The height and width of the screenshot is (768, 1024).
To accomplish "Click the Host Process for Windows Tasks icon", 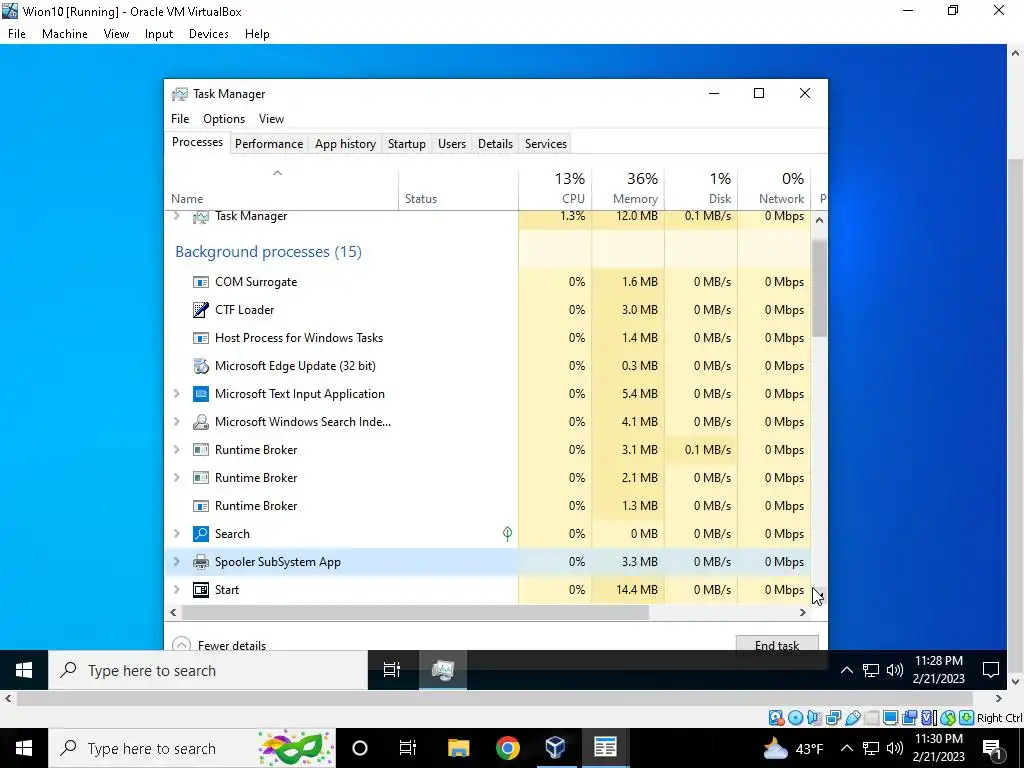I will tap(200, 338).
